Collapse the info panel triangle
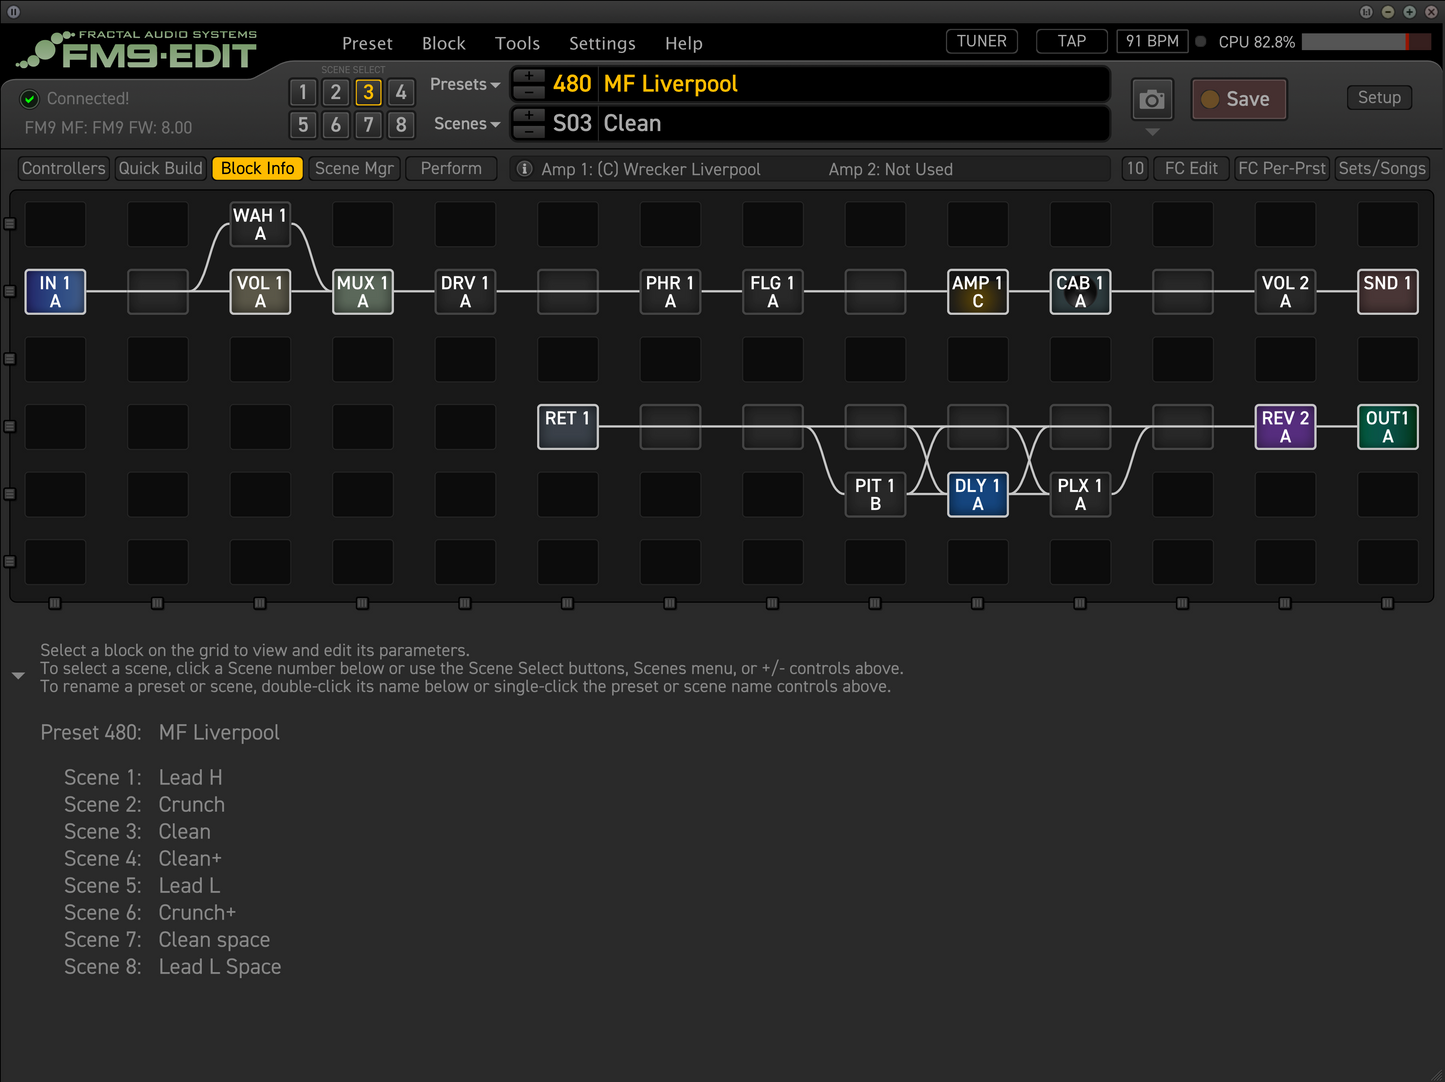Image resolution: width=1445 pixels, height=1082 pixels. (x=18, y=676)
